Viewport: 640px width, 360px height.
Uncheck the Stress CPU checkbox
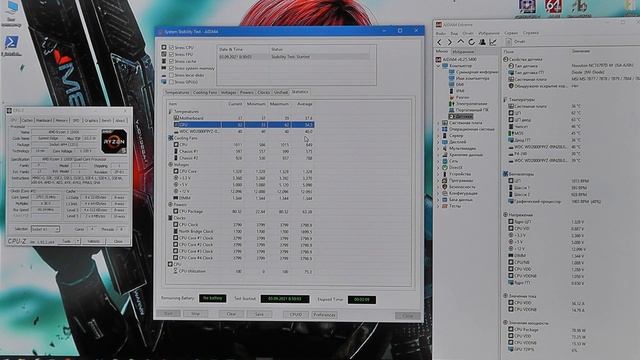(x=171, y=47)
